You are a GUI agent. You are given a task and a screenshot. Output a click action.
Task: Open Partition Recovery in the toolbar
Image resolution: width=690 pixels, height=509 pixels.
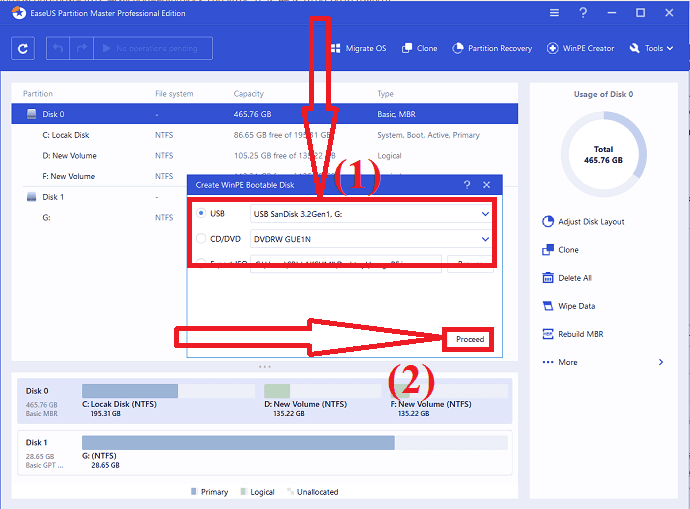pos(492,48)
